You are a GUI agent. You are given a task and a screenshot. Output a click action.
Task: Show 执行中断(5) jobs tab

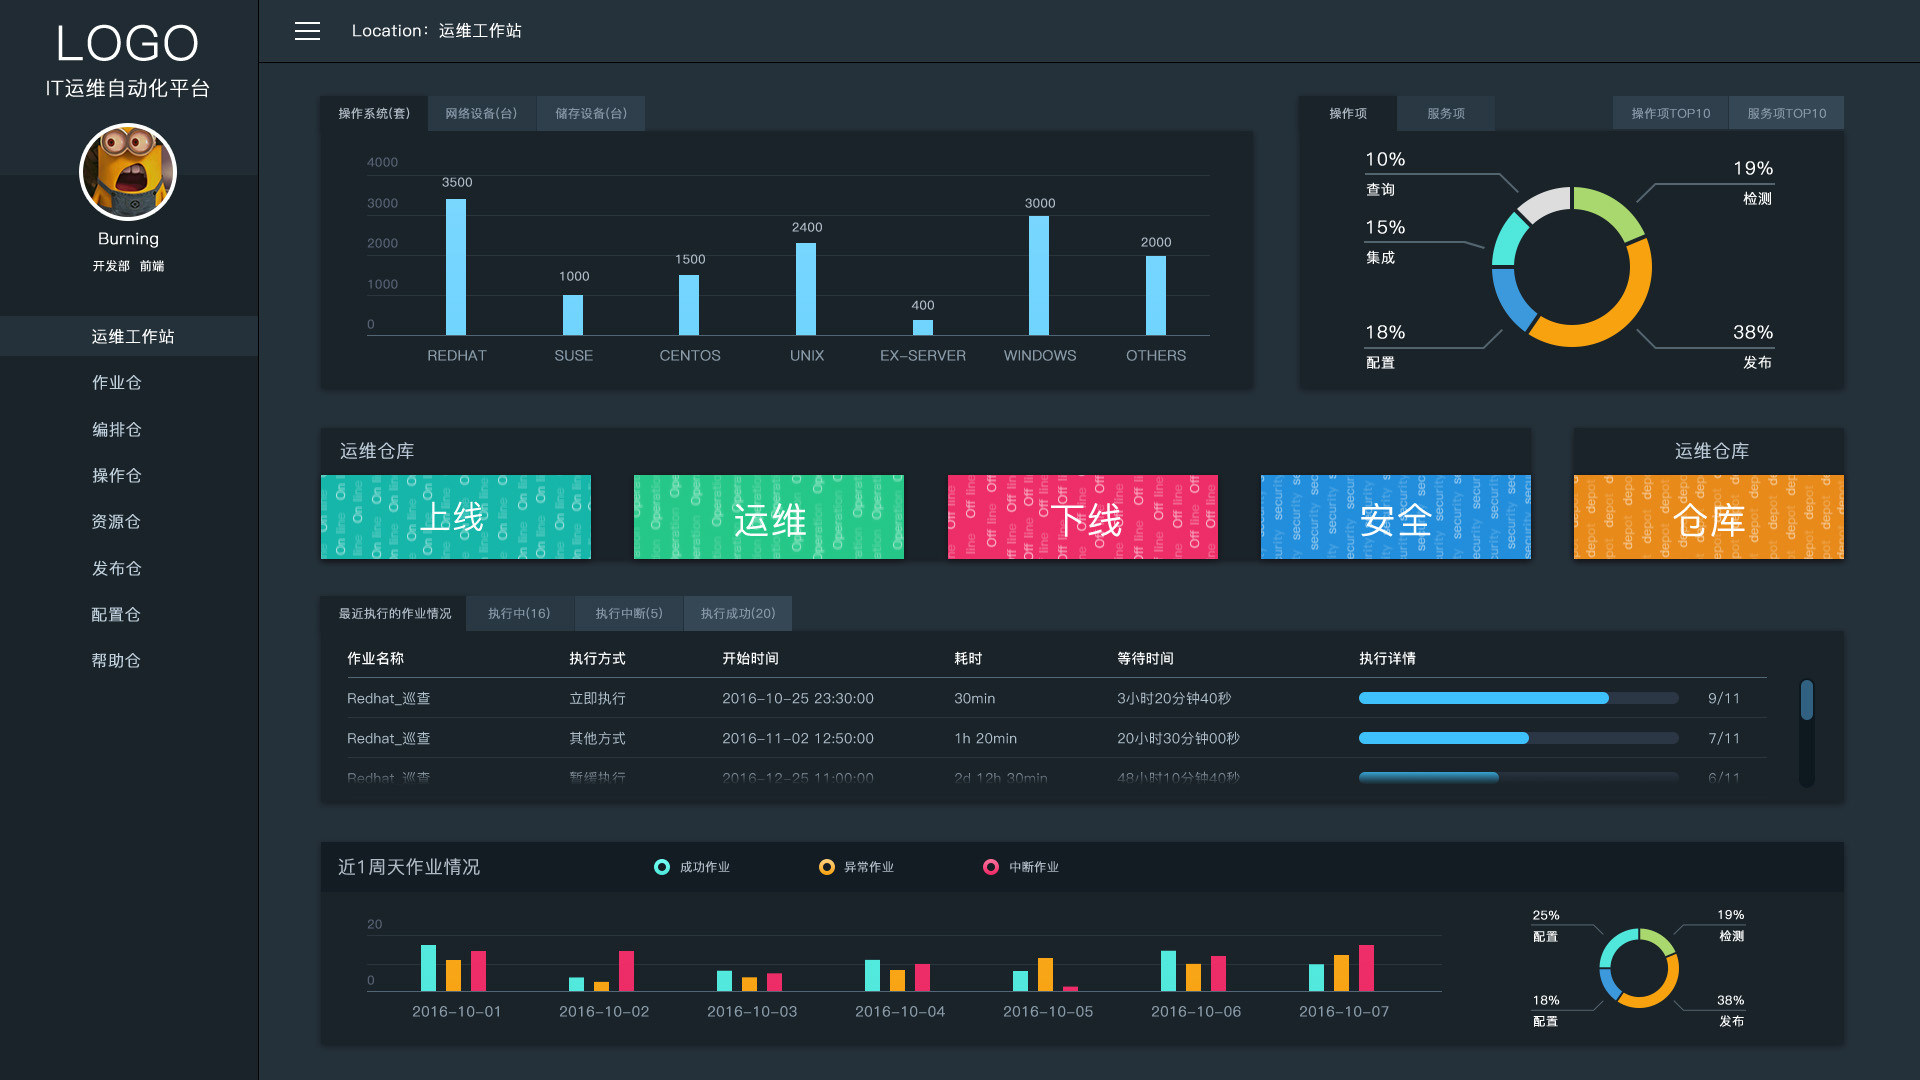coord(628,614)
